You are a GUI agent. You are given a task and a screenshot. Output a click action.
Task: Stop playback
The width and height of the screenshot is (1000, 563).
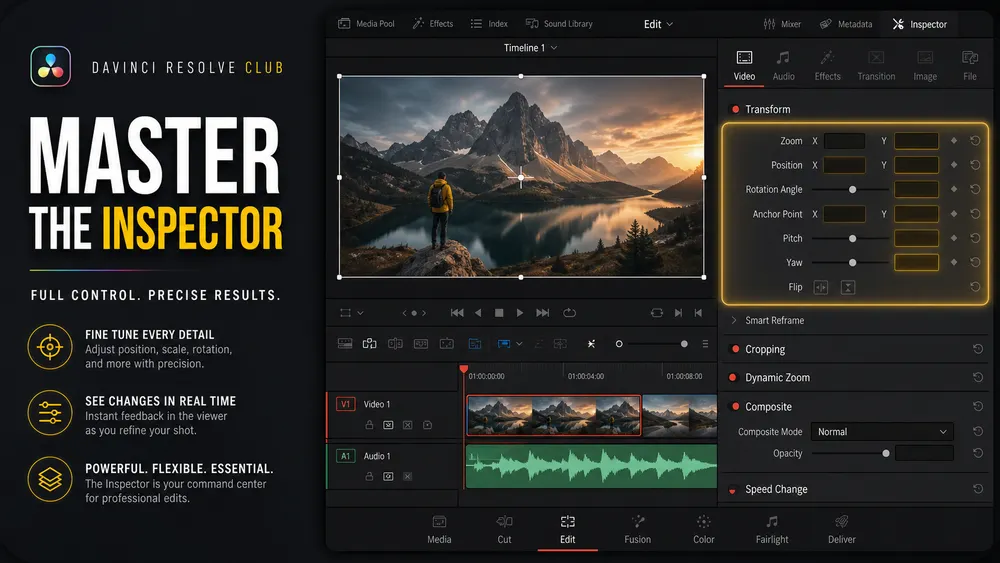click(499, 313)
